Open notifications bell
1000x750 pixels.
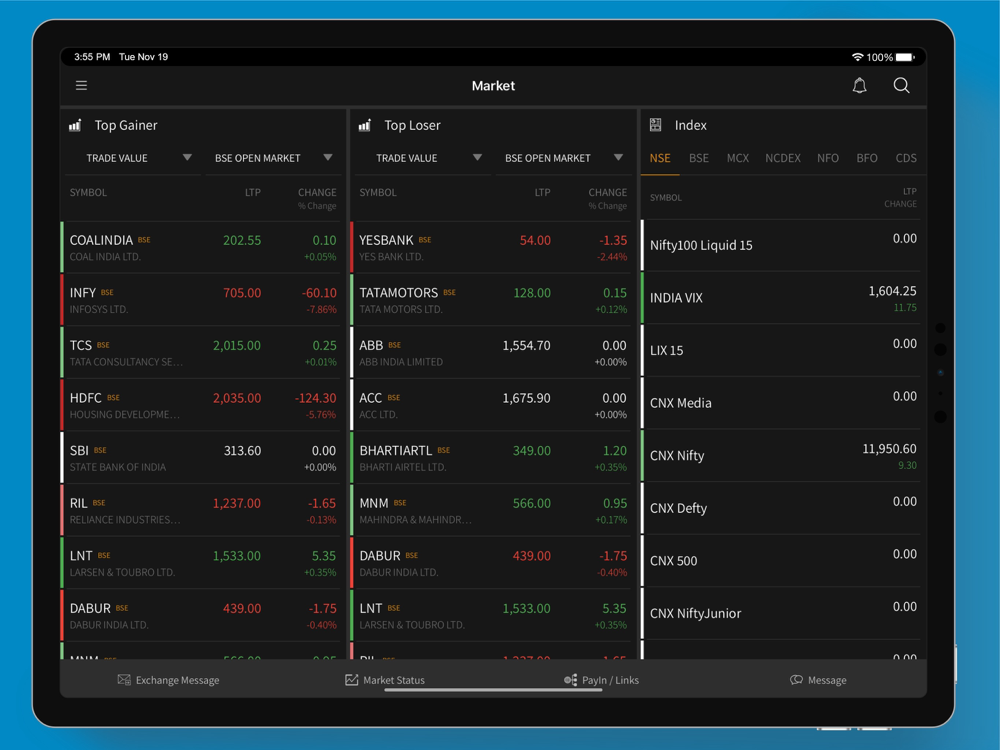pos(859,86)
